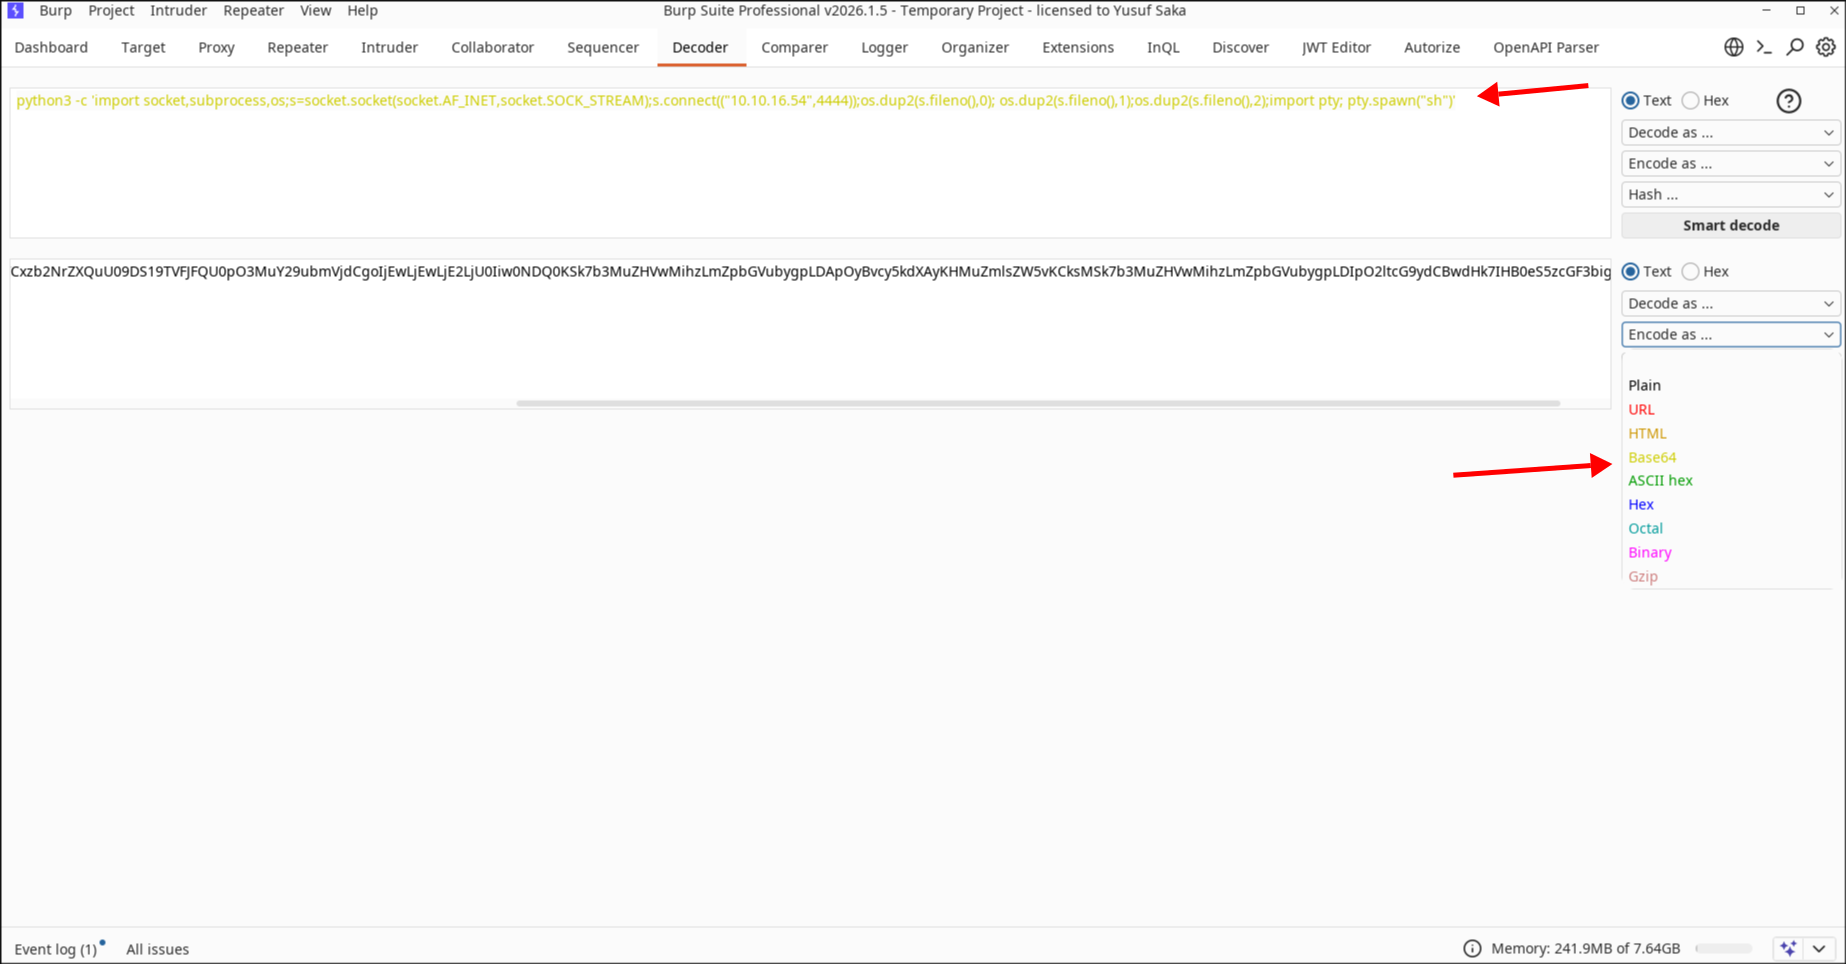Click the Smart decode button
This screenshot has width=1846, height=964.
point(1730,225)
